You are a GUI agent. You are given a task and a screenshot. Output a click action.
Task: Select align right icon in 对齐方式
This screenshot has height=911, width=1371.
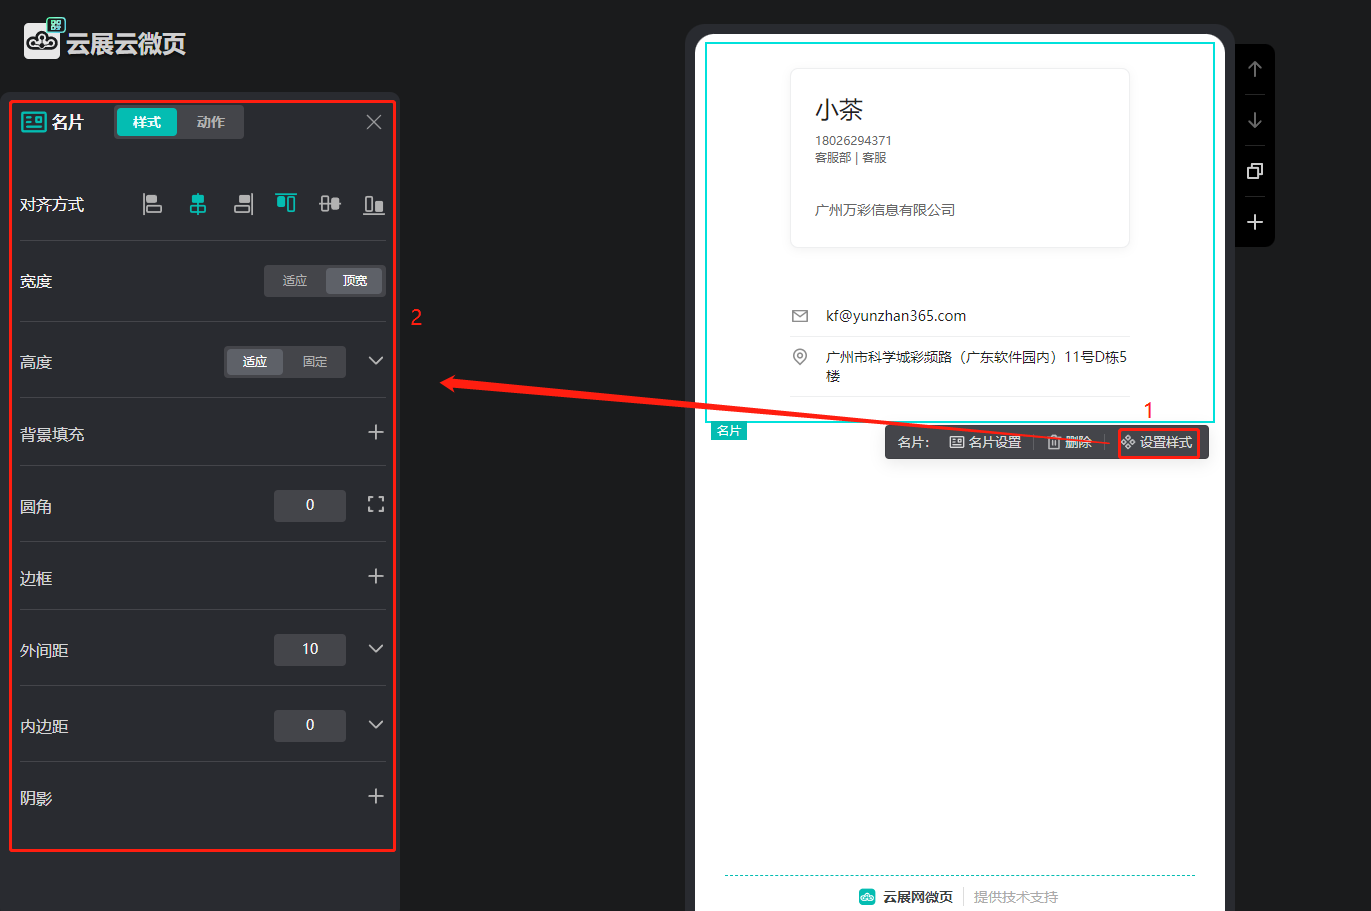coord(243,204)
